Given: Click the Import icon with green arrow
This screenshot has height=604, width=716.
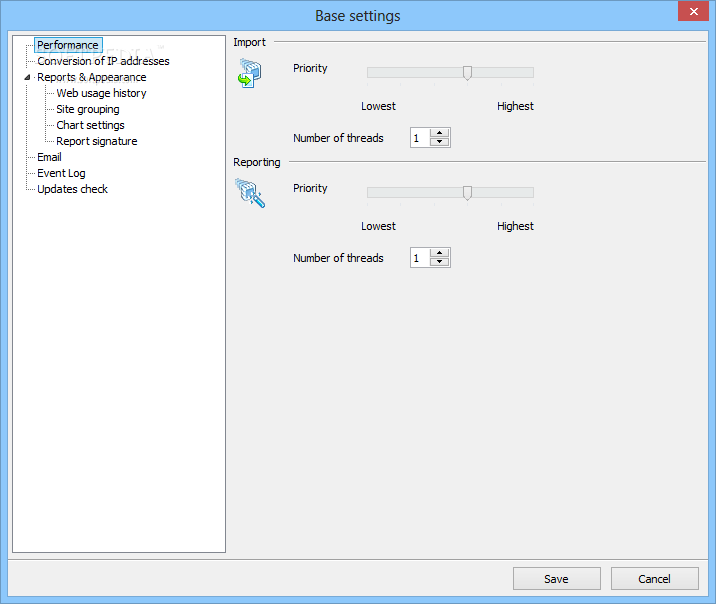Looking at the screenshot, I should pyautogui.click(x=249, y=73).
